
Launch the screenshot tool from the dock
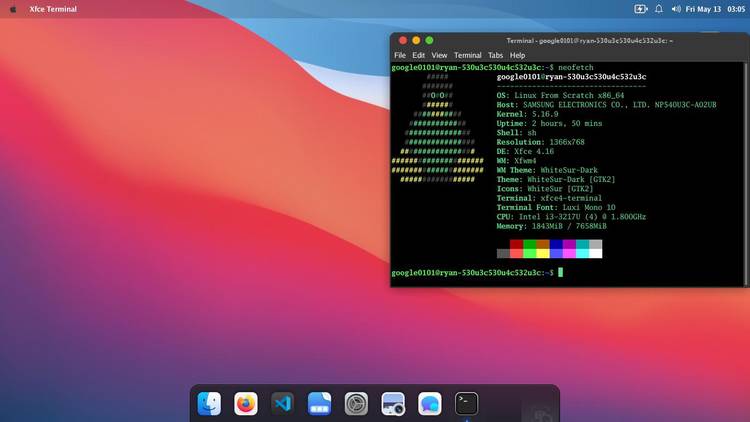[x=393, y=403]
